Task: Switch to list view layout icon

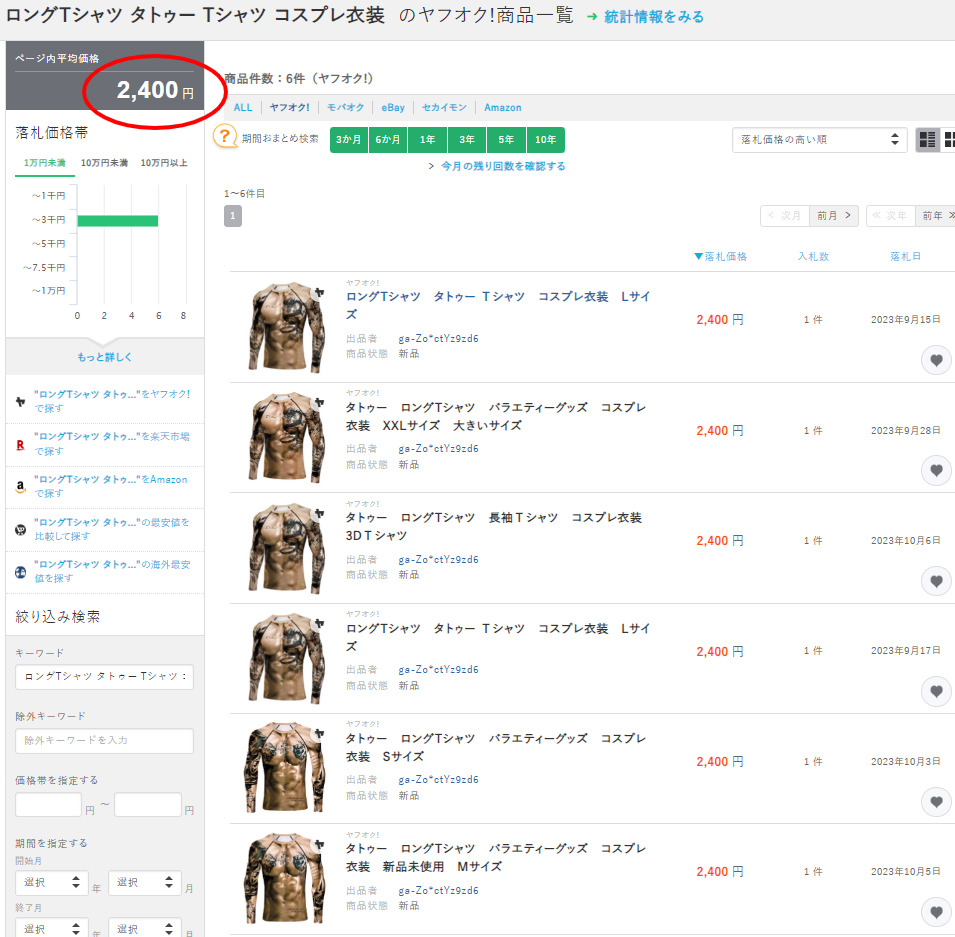Action: pyautogui.click(x=927, y=140)
